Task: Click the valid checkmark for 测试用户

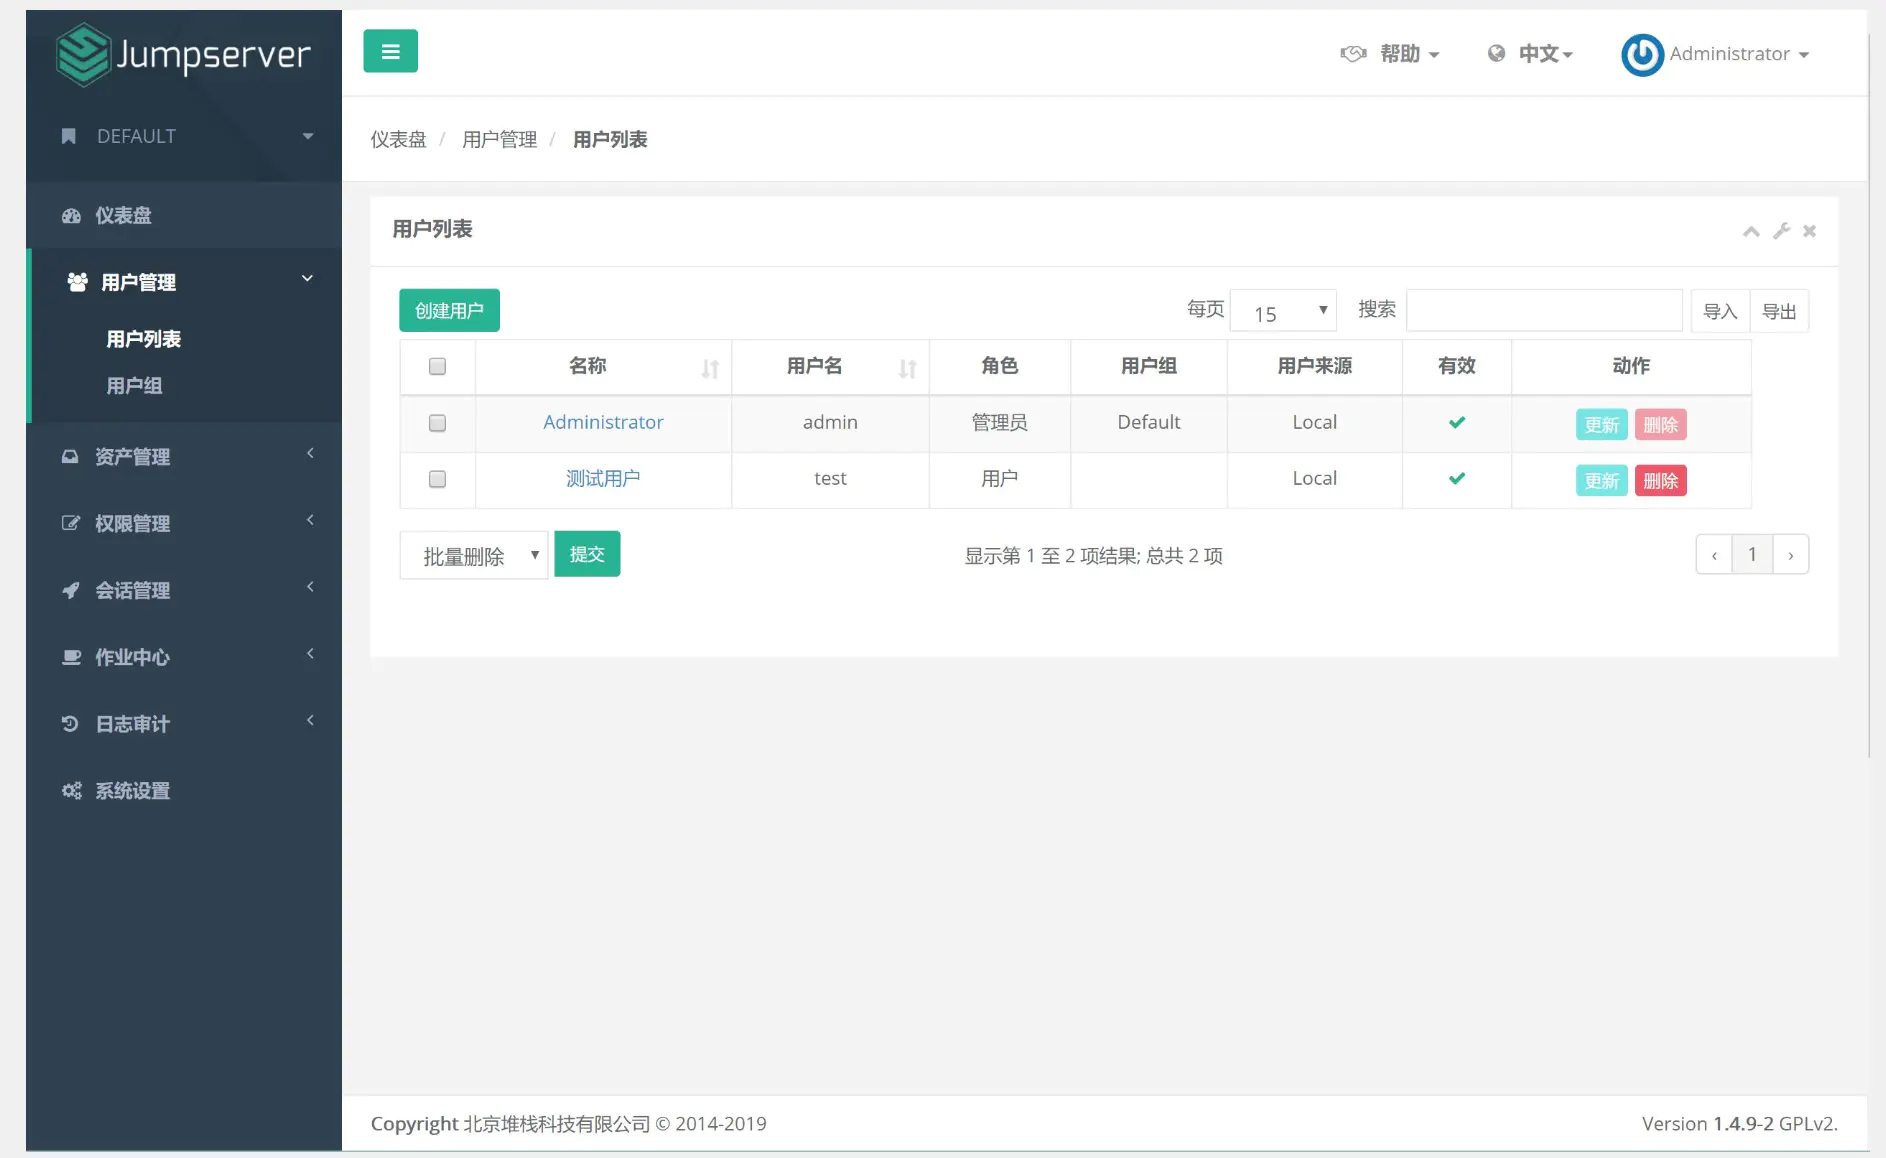Action: tap(1457, 479)
